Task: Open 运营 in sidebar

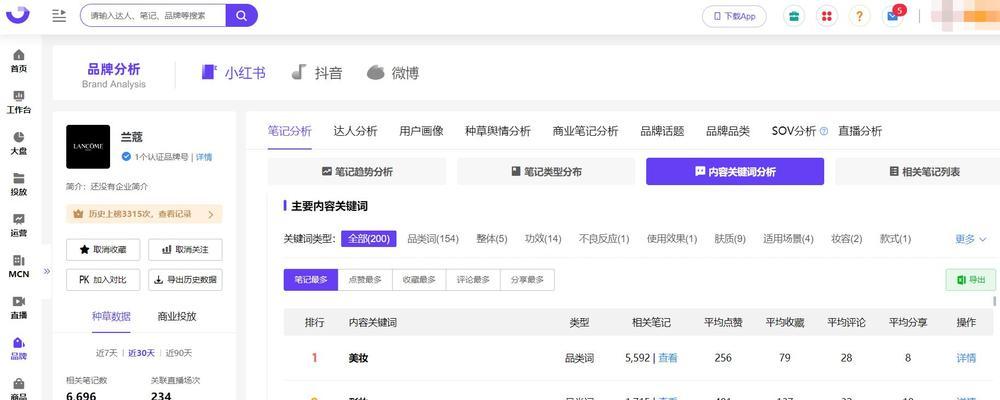Action: [19, 225]
